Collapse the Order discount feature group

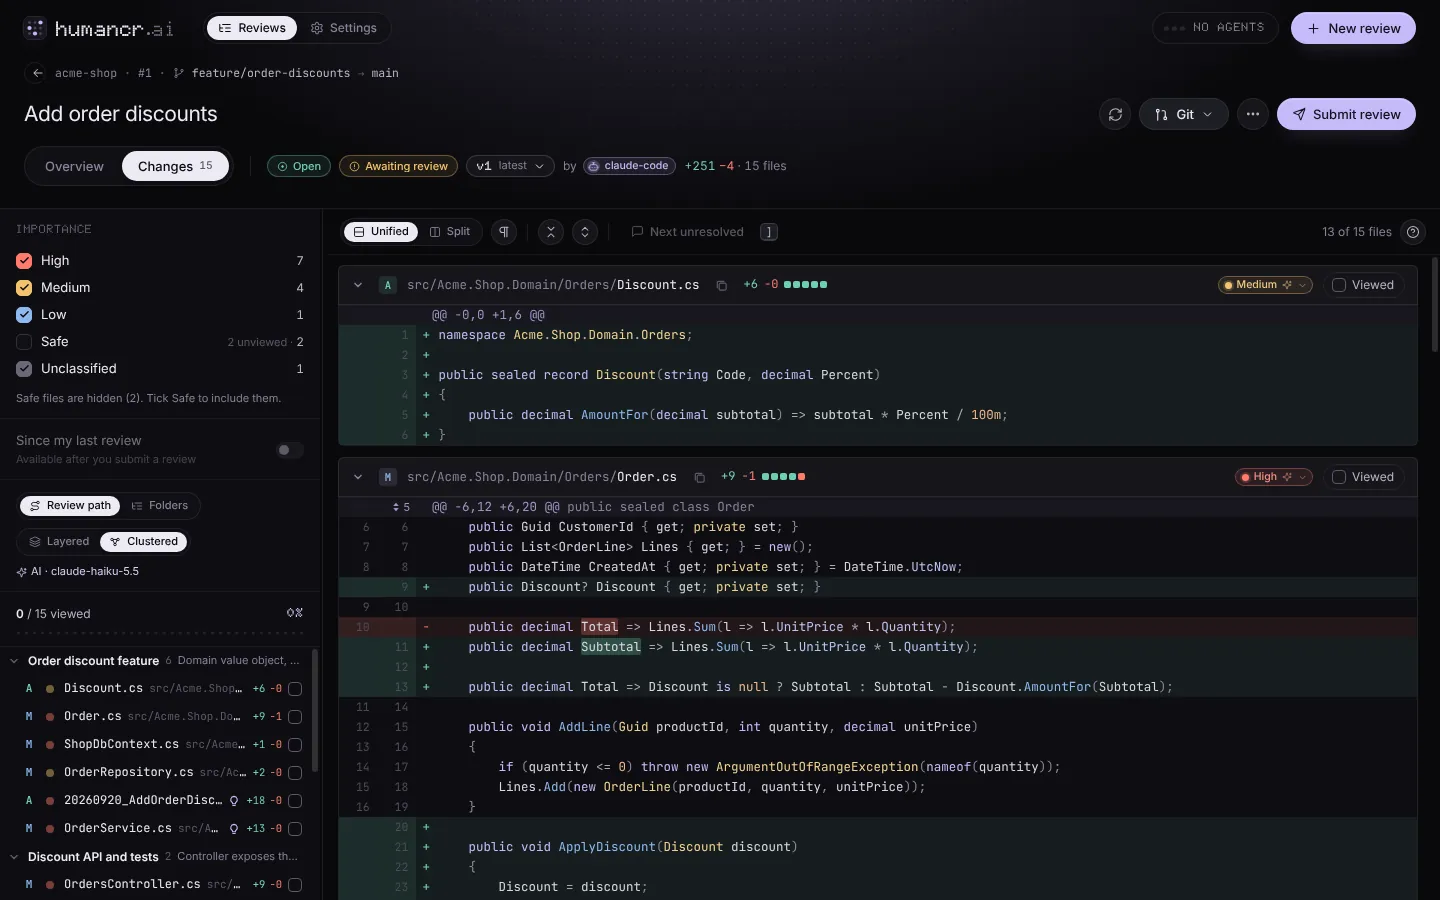pos(15,661)
